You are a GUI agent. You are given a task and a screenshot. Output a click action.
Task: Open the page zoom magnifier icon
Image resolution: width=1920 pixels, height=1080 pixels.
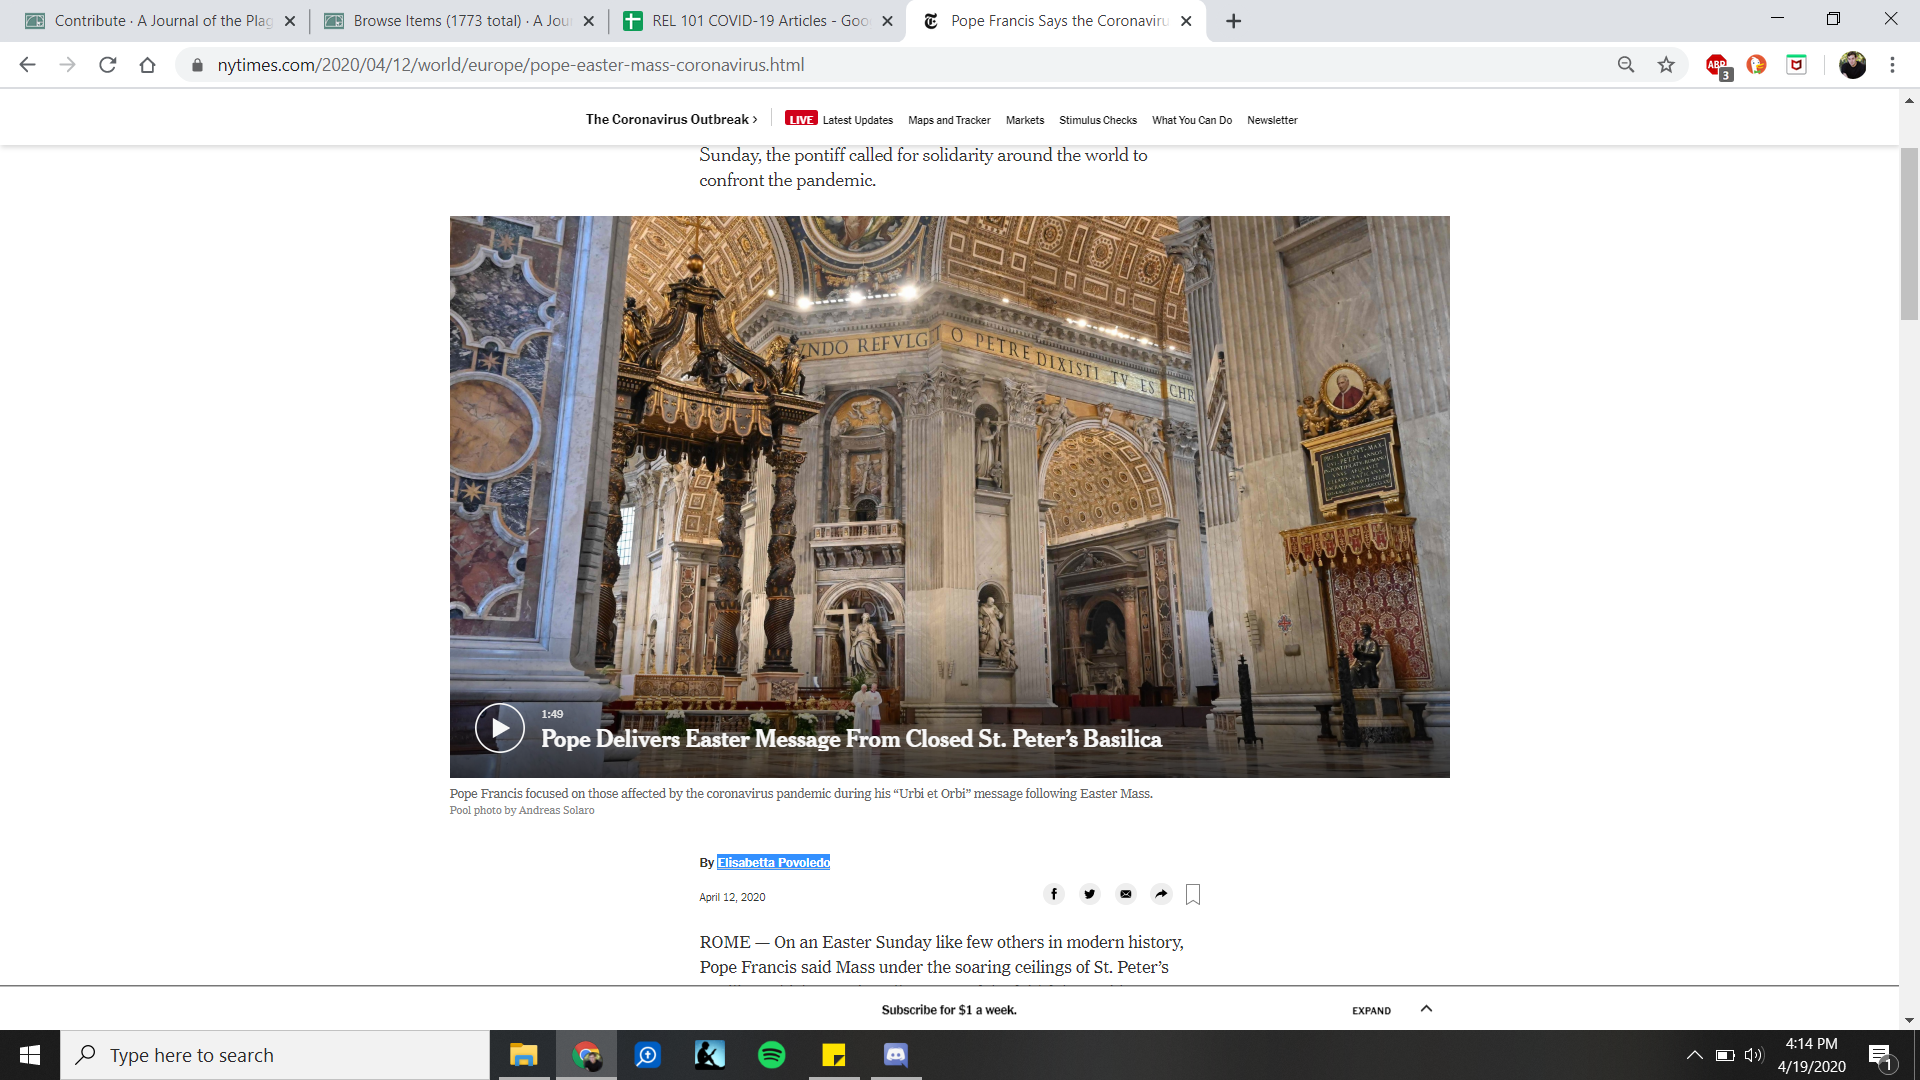1626,65
